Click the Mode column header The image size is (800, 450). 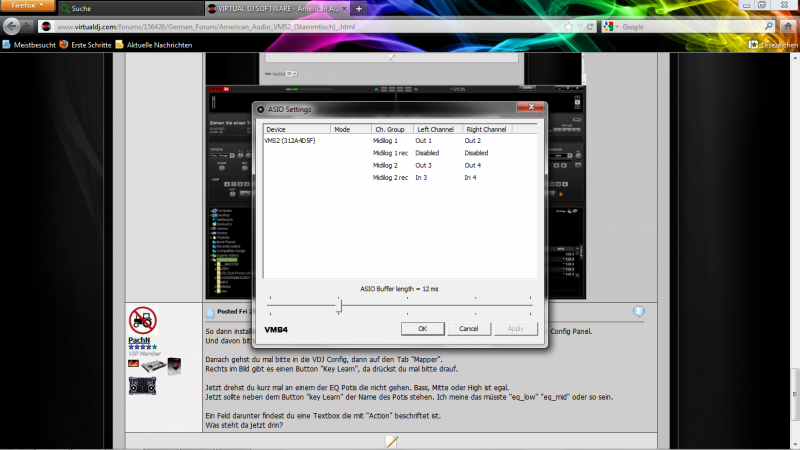coord(351,129)
